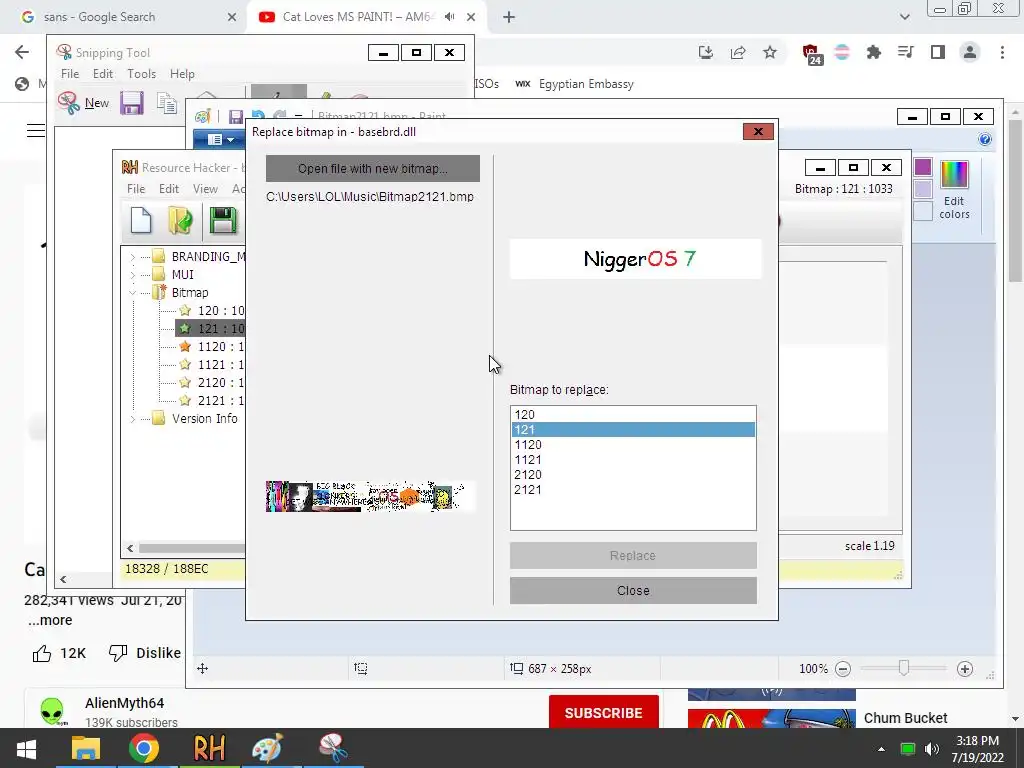This screenshot has width=1024, height=768.
Task: Click the green save floppy icon in Resource Hacker
Action: [223, 220]
